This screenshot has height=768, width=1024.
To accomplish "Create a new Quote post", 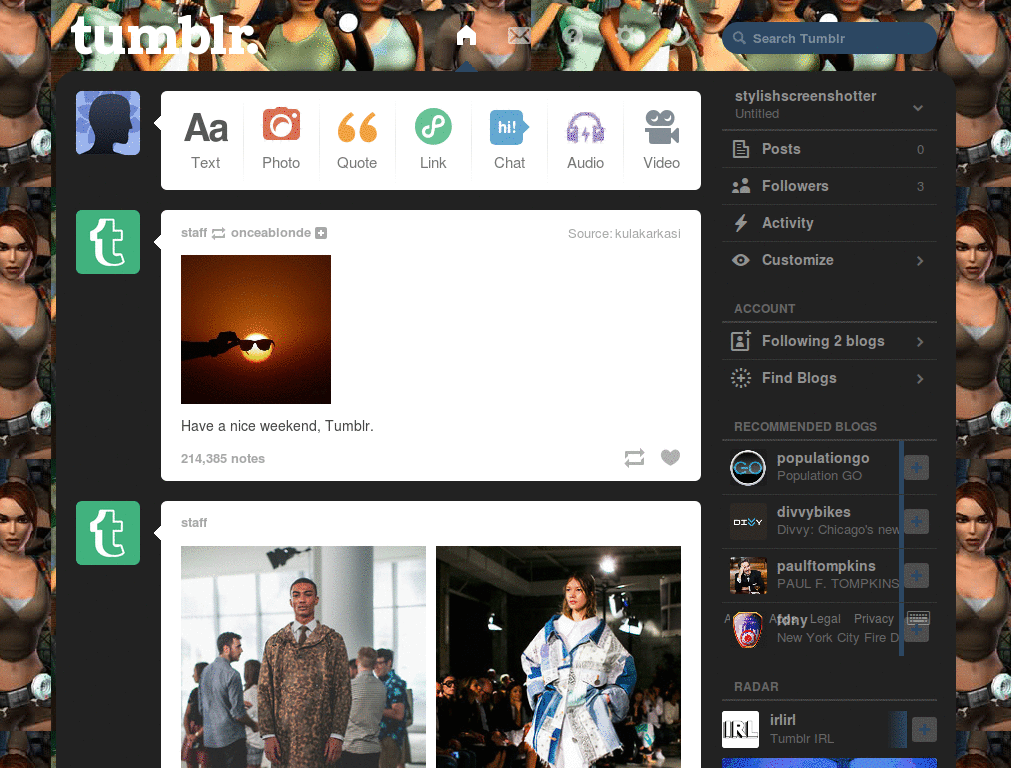I will coord(357,140).
